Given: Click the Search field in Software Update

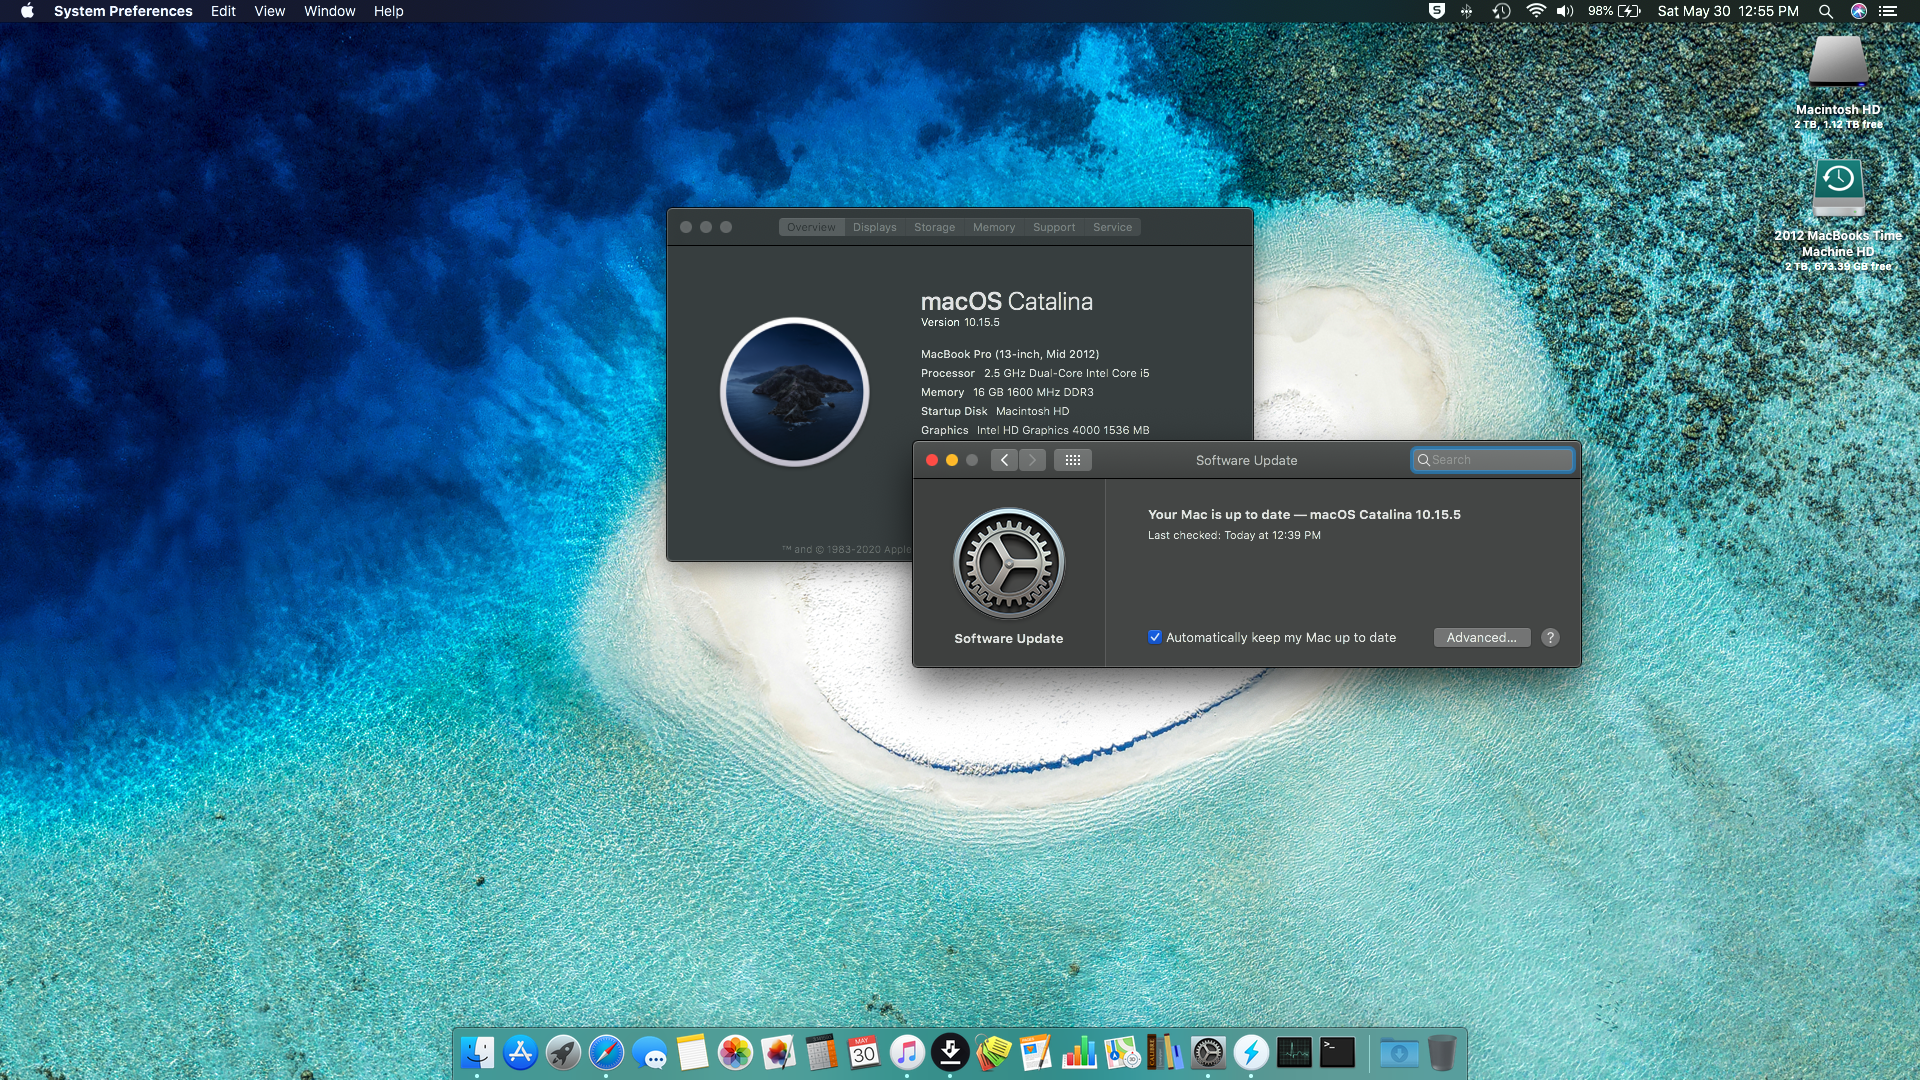Looking at the screenshot, I should coord(1492,460).
